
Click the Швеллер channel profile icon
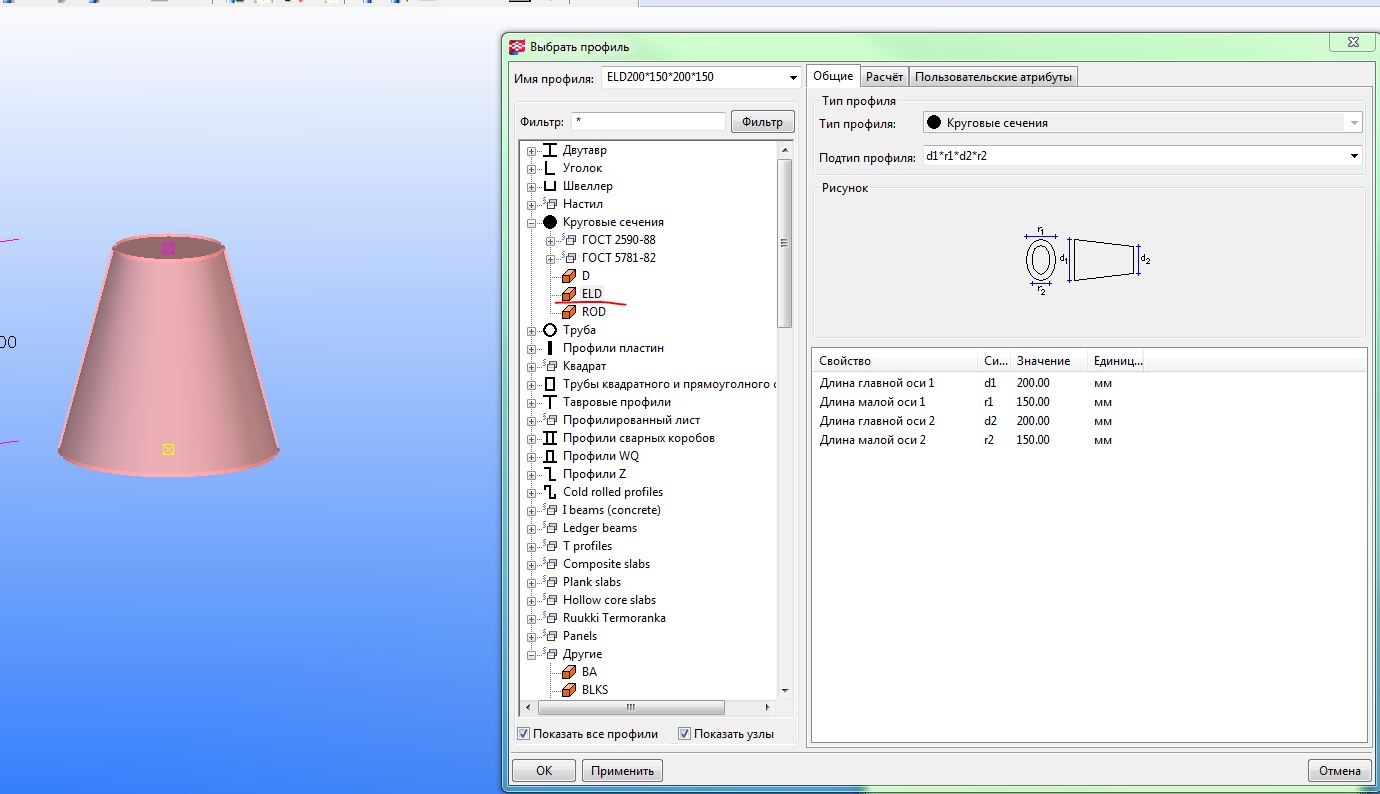click(x=550, y=186)
